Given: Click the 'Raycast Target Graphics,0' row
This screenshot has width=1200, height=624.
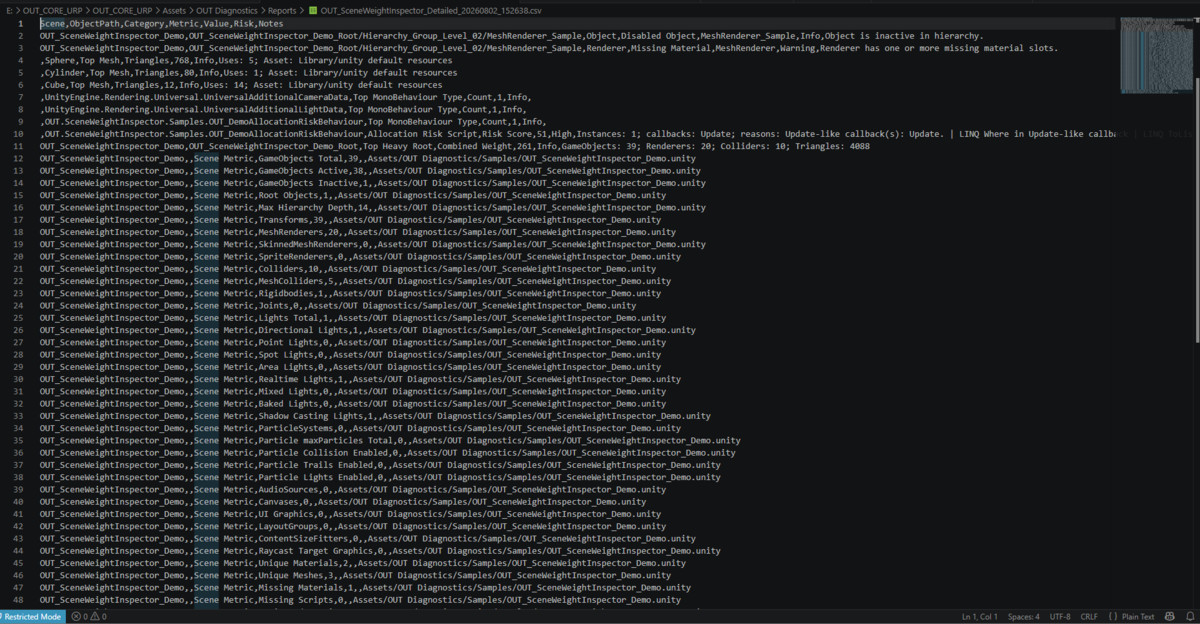Looking at the screenshot, I should [380, 551].
